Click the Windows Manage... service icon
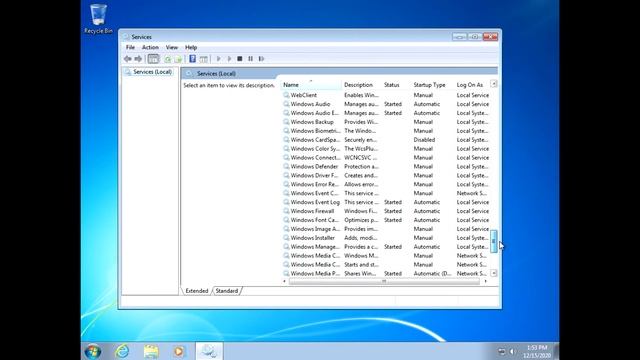The height and width of the screenshot is (360, 640). point(286,247)
